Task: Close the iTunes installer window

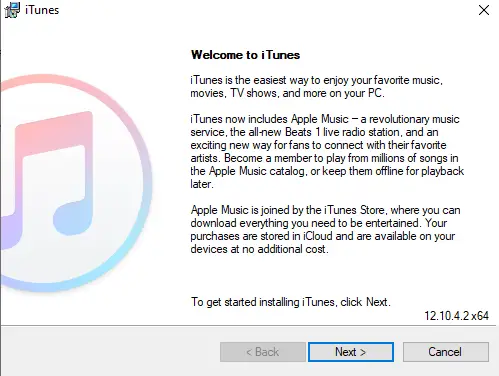Action: (484, 10)
